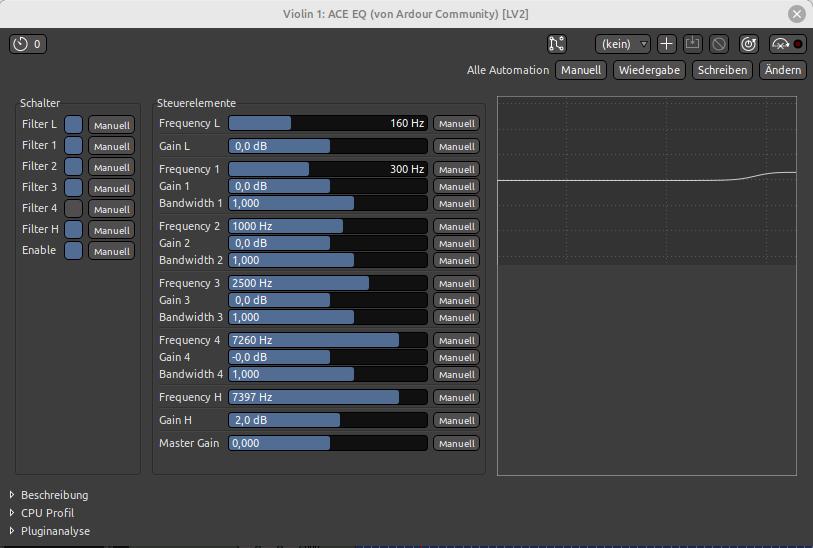The image size is (813, 548).
Task: Expand the Pluginanalyse section
Action: pos(13,531)
